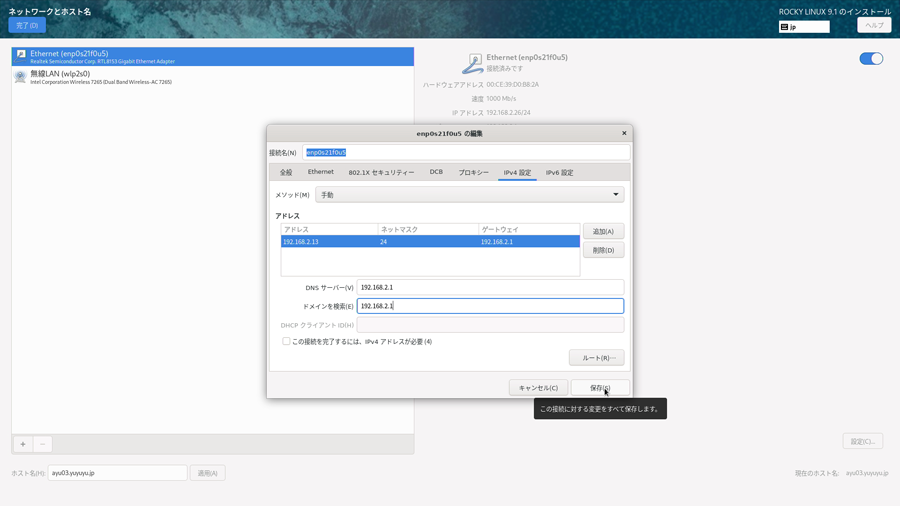Click the 追加 add address button
Image resolution: width=900 pixels, height=506 pixels.
click(x=603, y=231)
